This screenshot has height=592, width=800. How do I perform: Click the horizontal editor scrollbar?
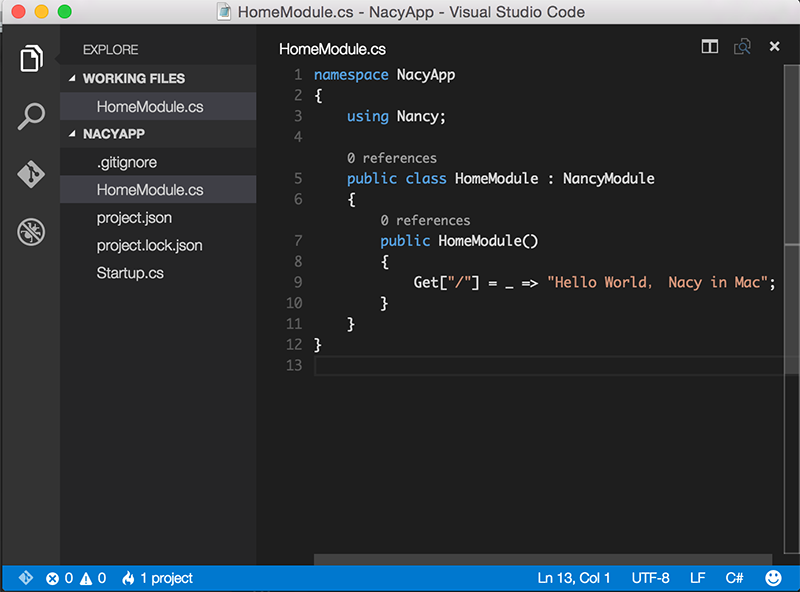(543, 559)
